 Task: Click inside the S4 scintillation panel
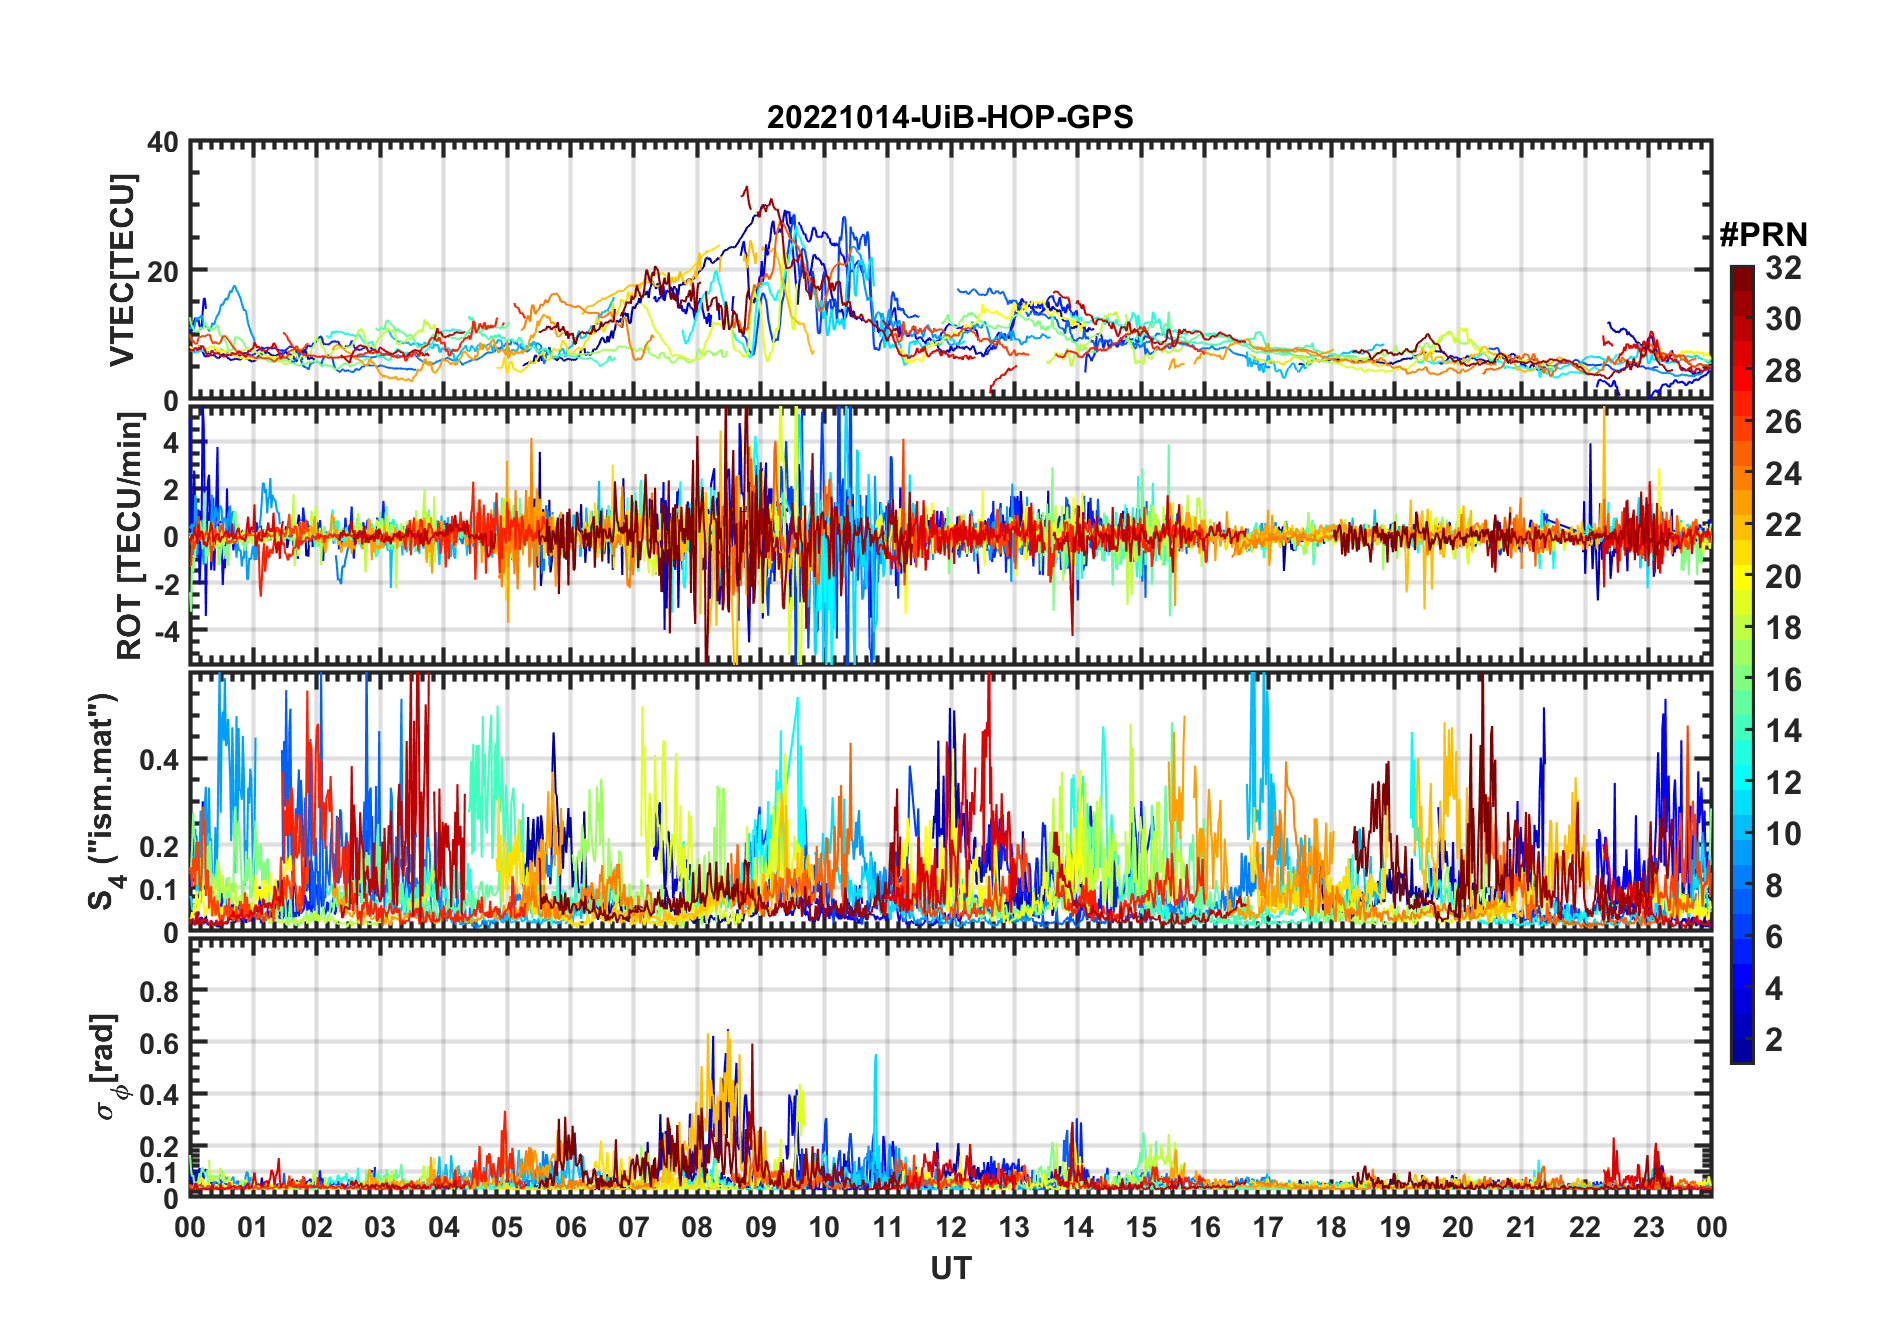(950, 801)
